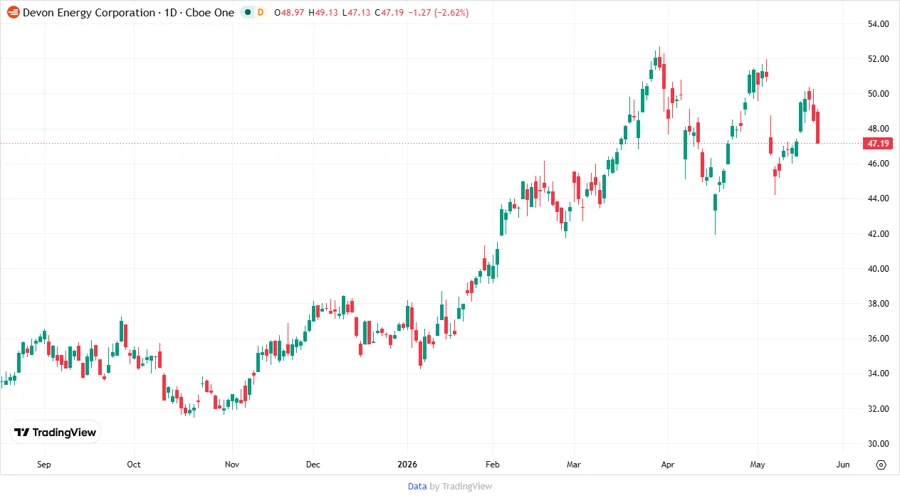900x498 pixels.
Task: Click the Mar label on time axis
Action: (573, 465)
